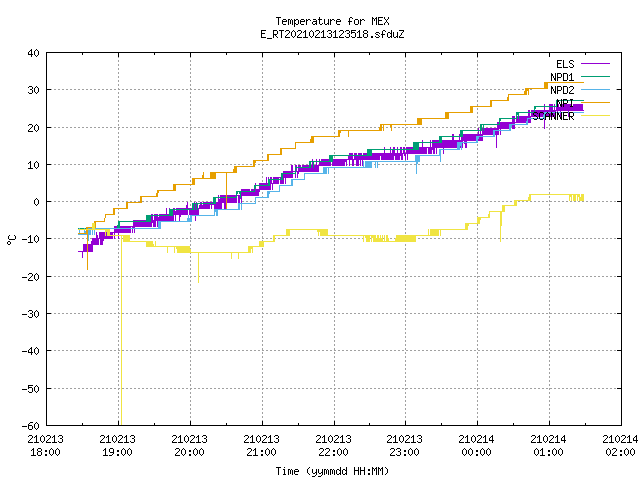The image size is (640, 480).
Task: Click the y-axis label 0
Action: pyautogui.click(x=37, y=202)
